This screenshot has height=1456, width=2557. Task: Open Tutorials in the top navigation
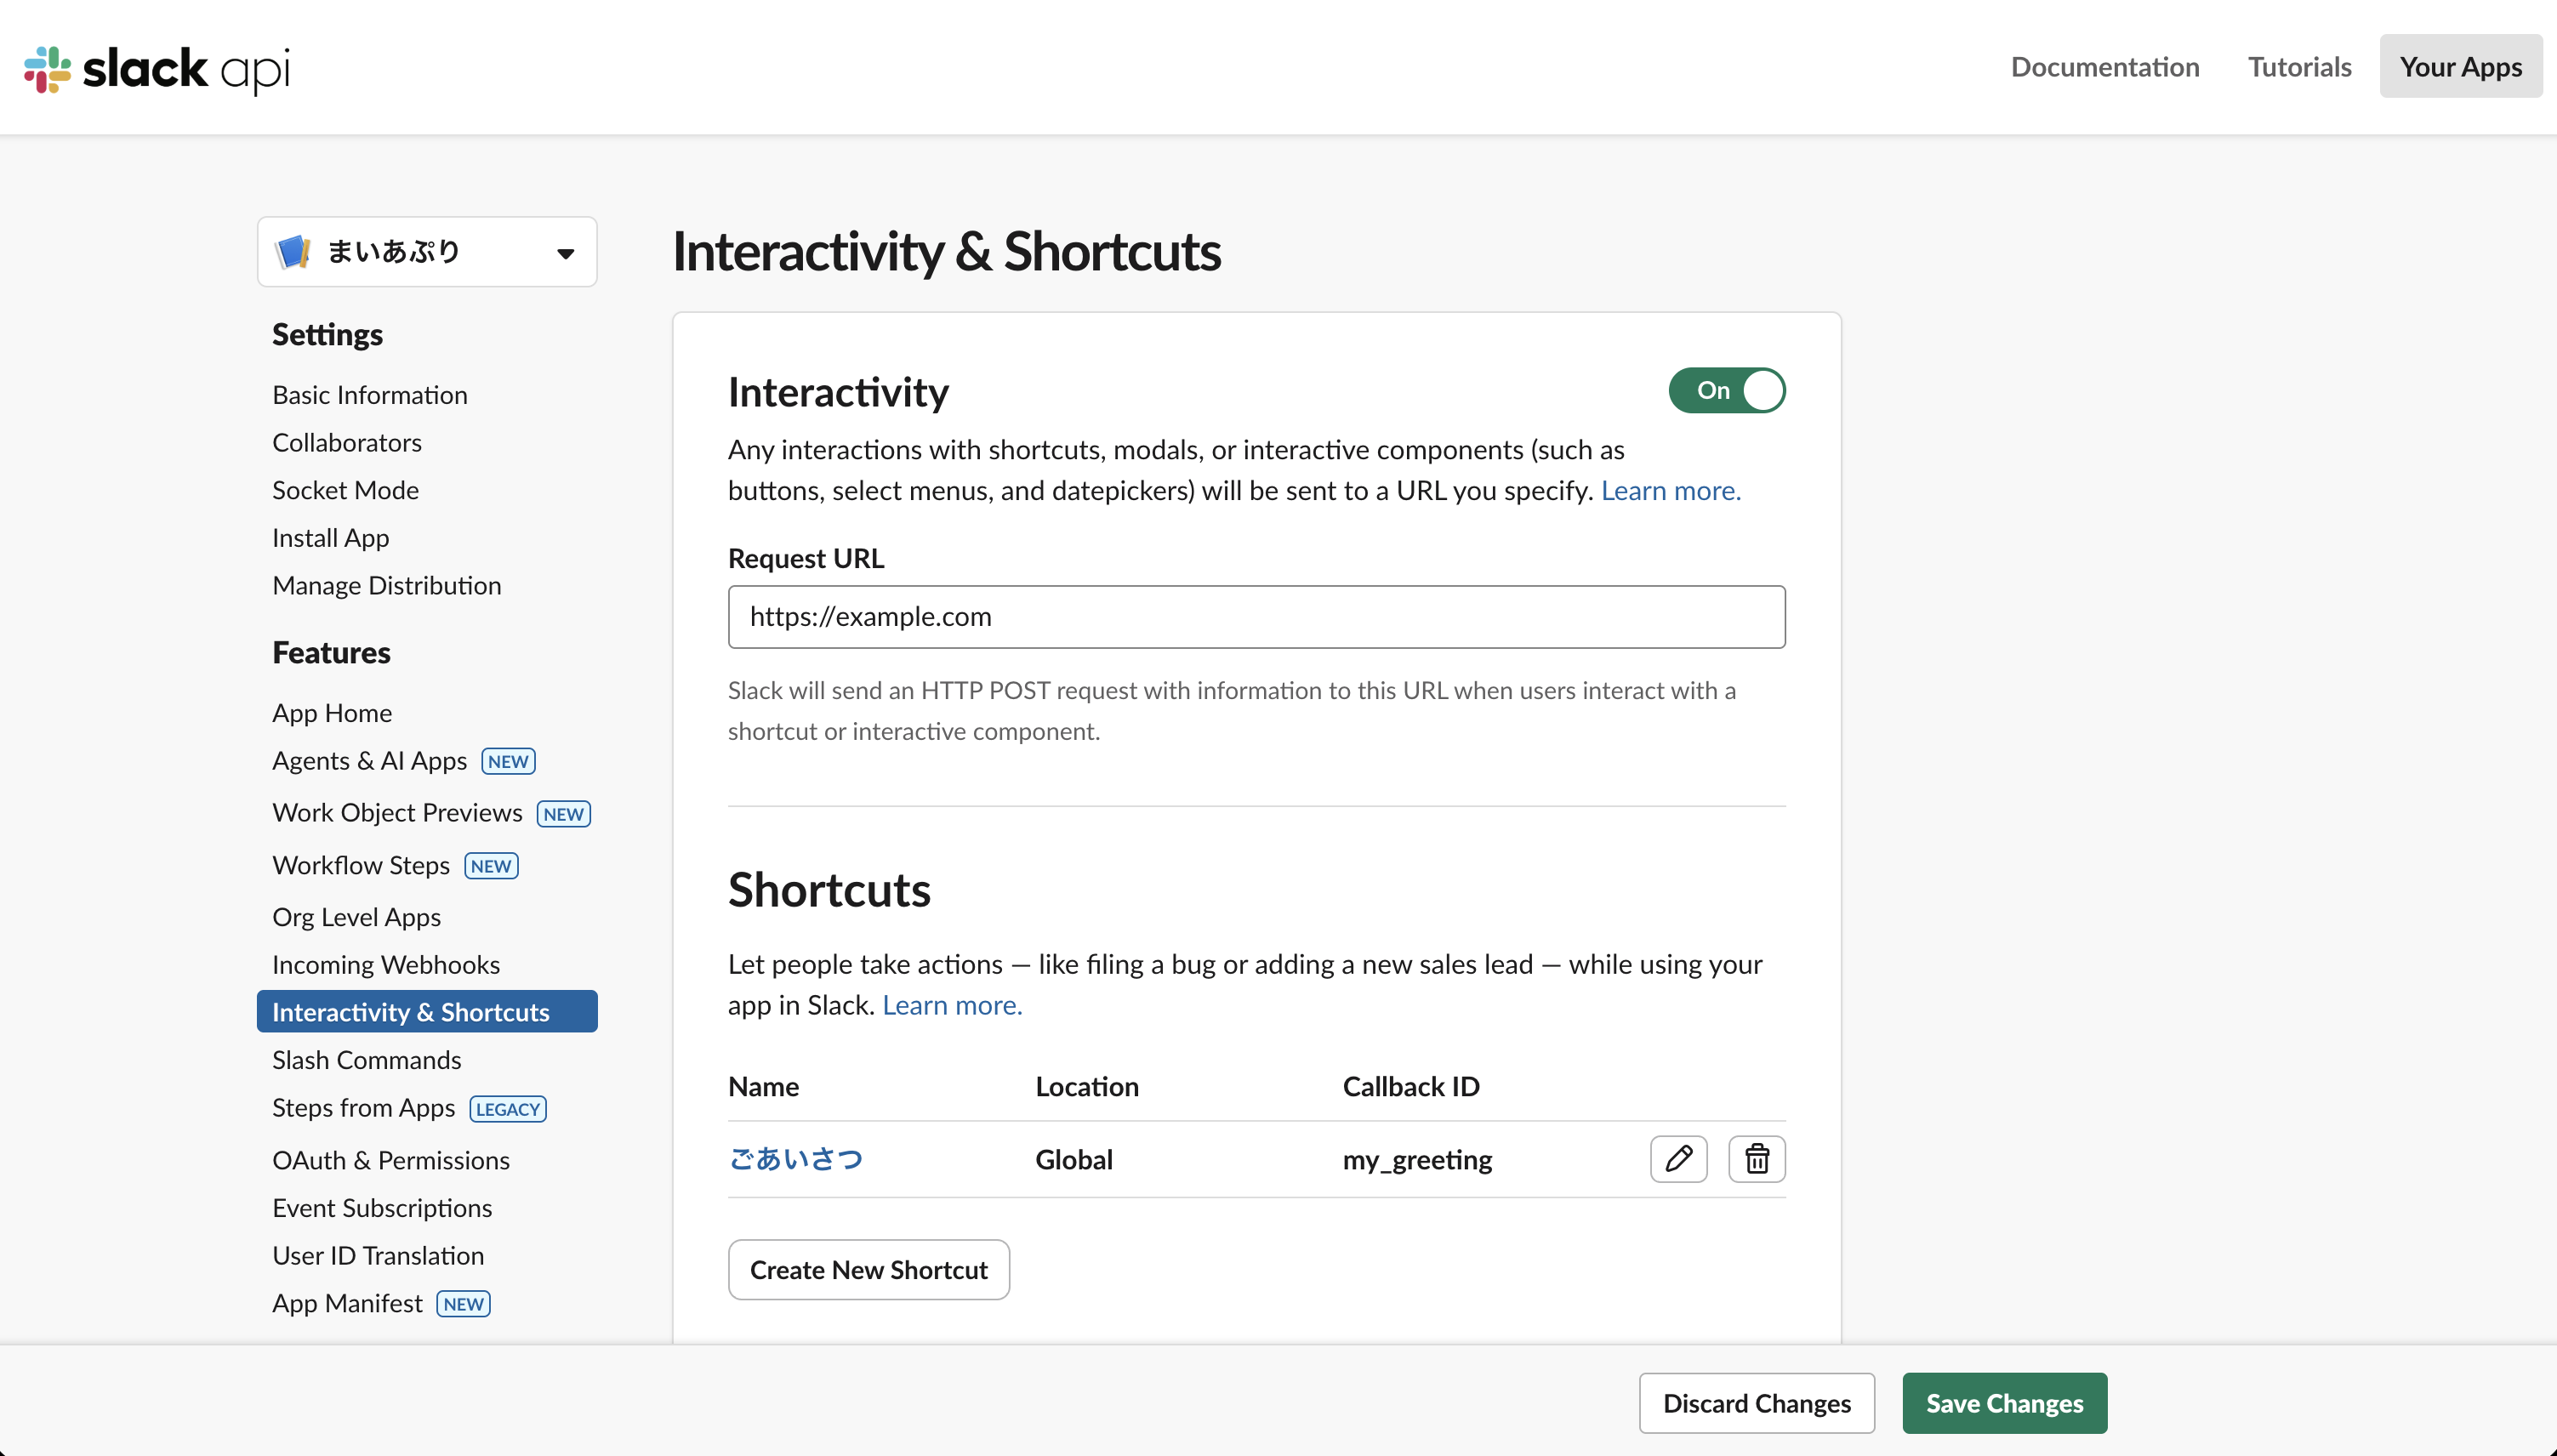2299,66
